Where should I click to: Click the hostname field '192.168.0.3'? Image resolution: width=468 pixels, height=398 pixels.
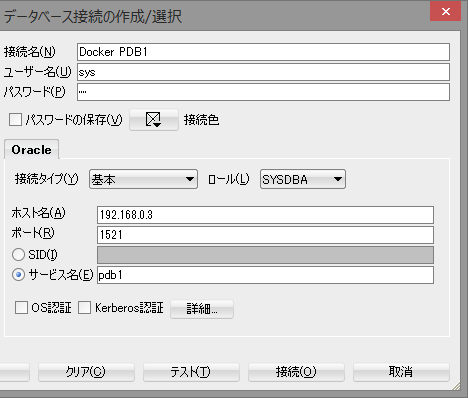click(265, 215)
